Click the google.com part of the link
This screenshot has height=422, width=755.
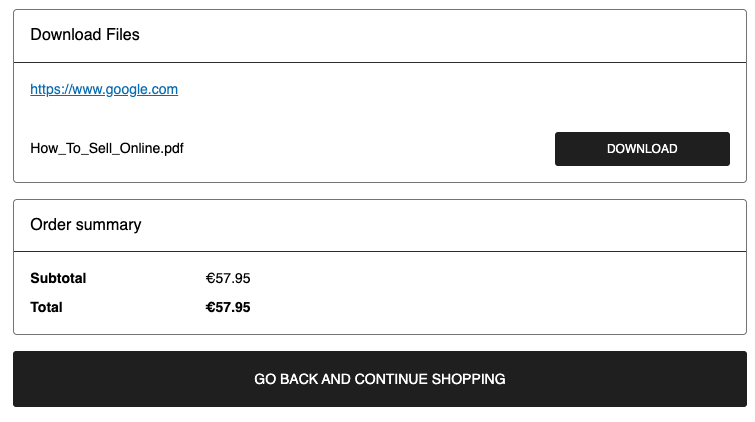tap(142, 89)
